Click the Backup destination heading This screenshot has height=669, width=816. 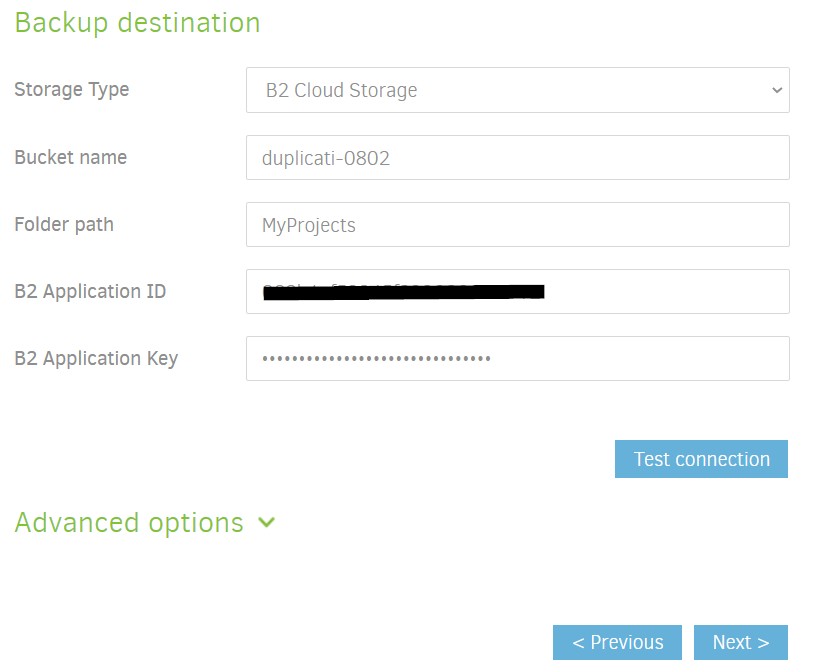pyautogui.click(x=137, y=23)
